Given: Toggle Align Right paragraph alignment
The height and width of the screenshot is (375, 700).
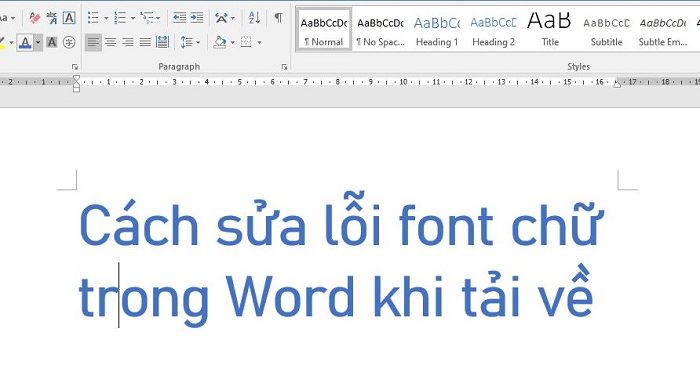Looking at the screenshot, I should tap(128, 42).
